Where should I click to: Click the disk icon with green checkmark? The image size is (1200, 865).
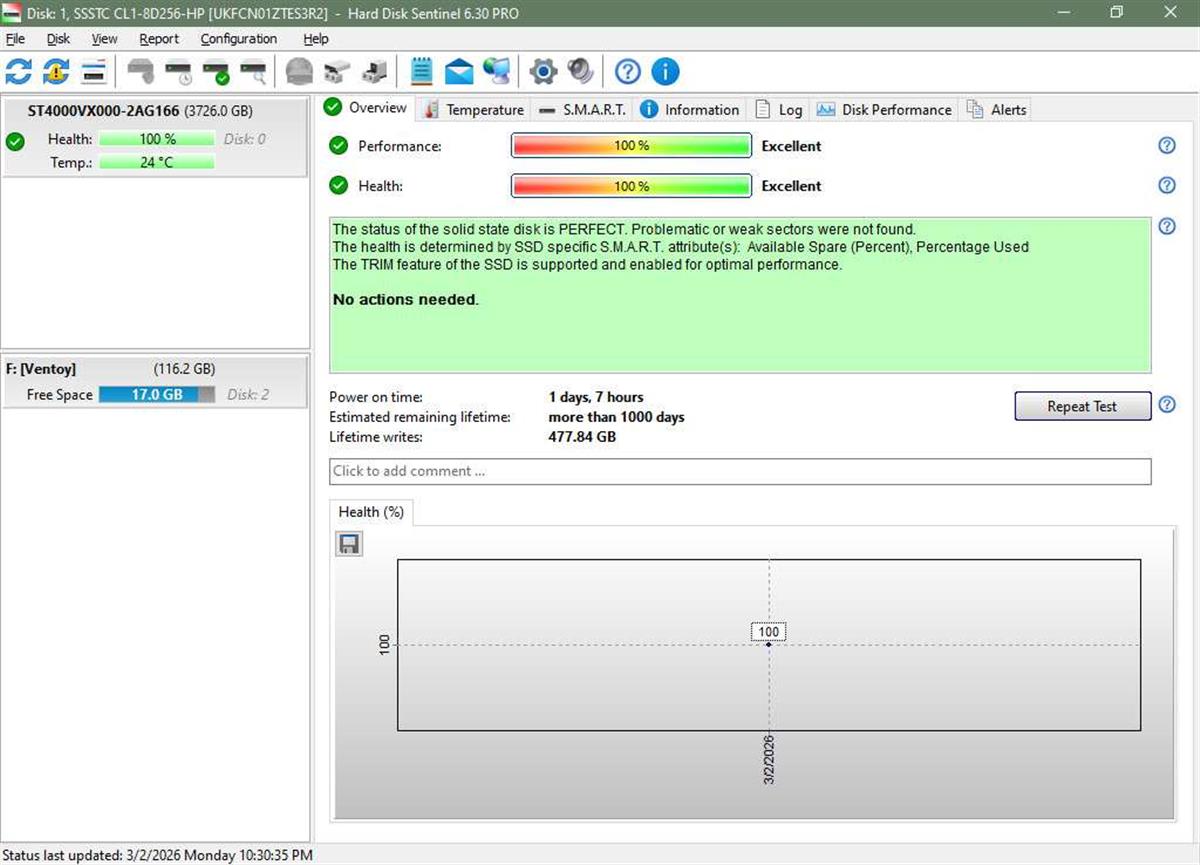pos(216,71)
